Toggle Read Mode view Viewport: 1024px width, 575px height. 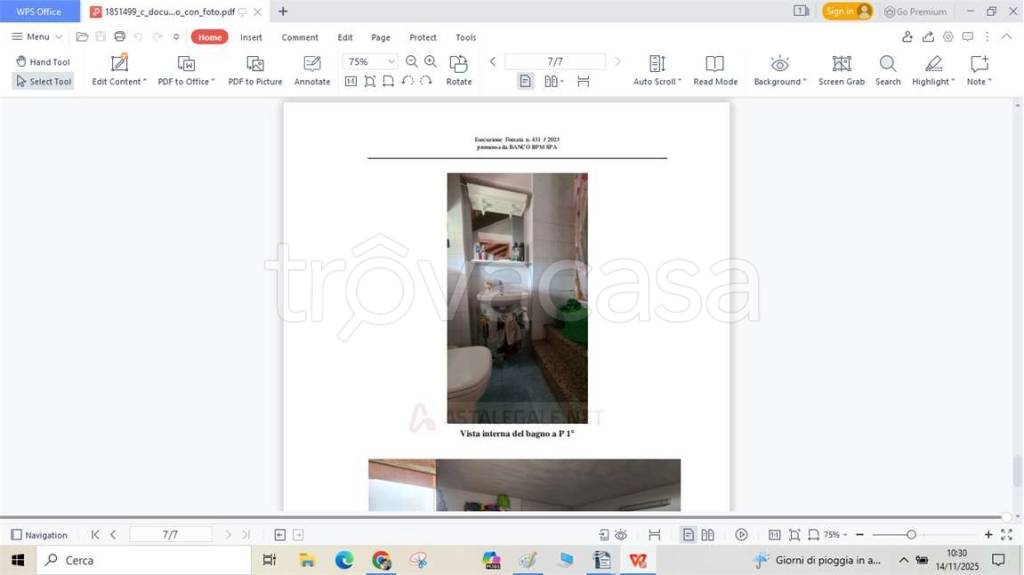[715, 64]
